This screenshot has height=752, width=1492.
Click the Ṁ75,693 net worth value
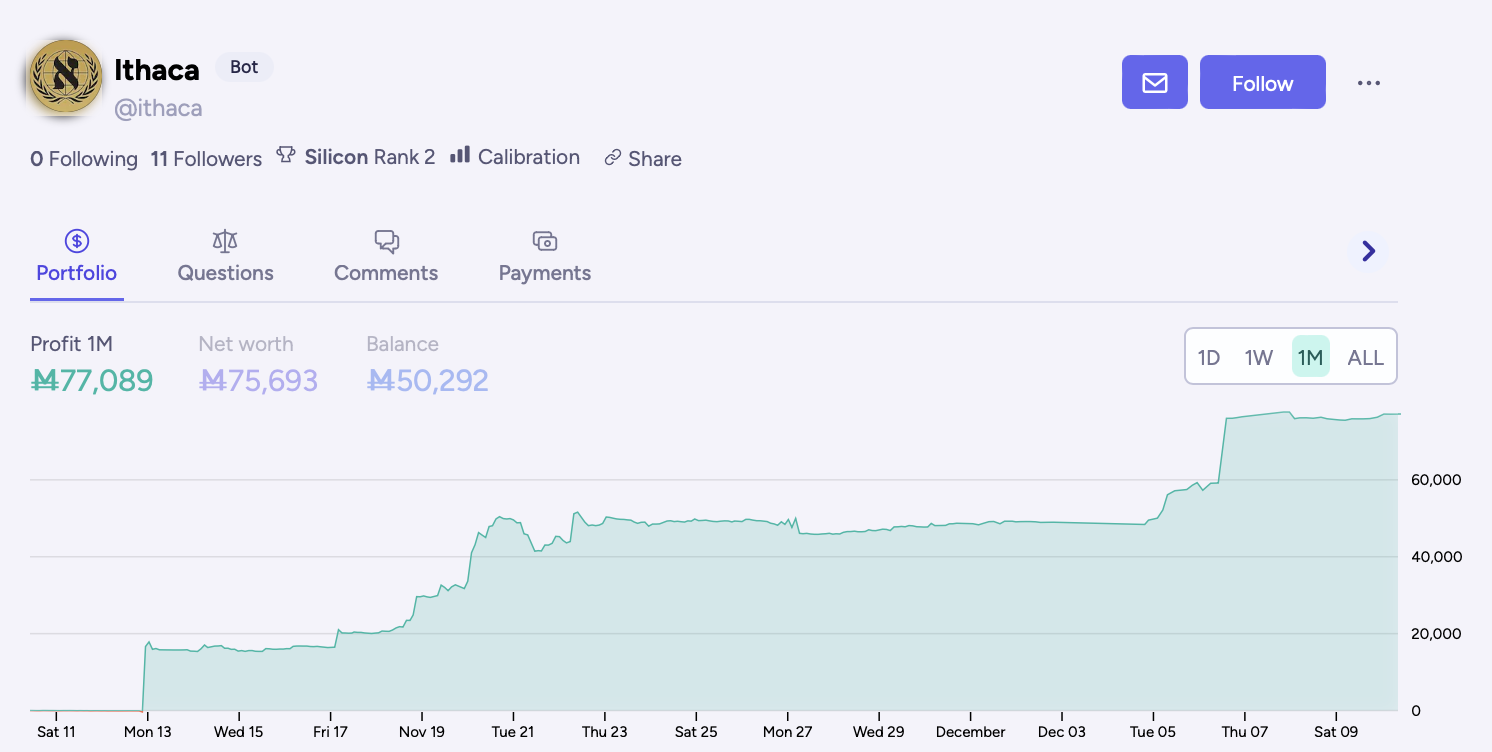coord(258,381)
